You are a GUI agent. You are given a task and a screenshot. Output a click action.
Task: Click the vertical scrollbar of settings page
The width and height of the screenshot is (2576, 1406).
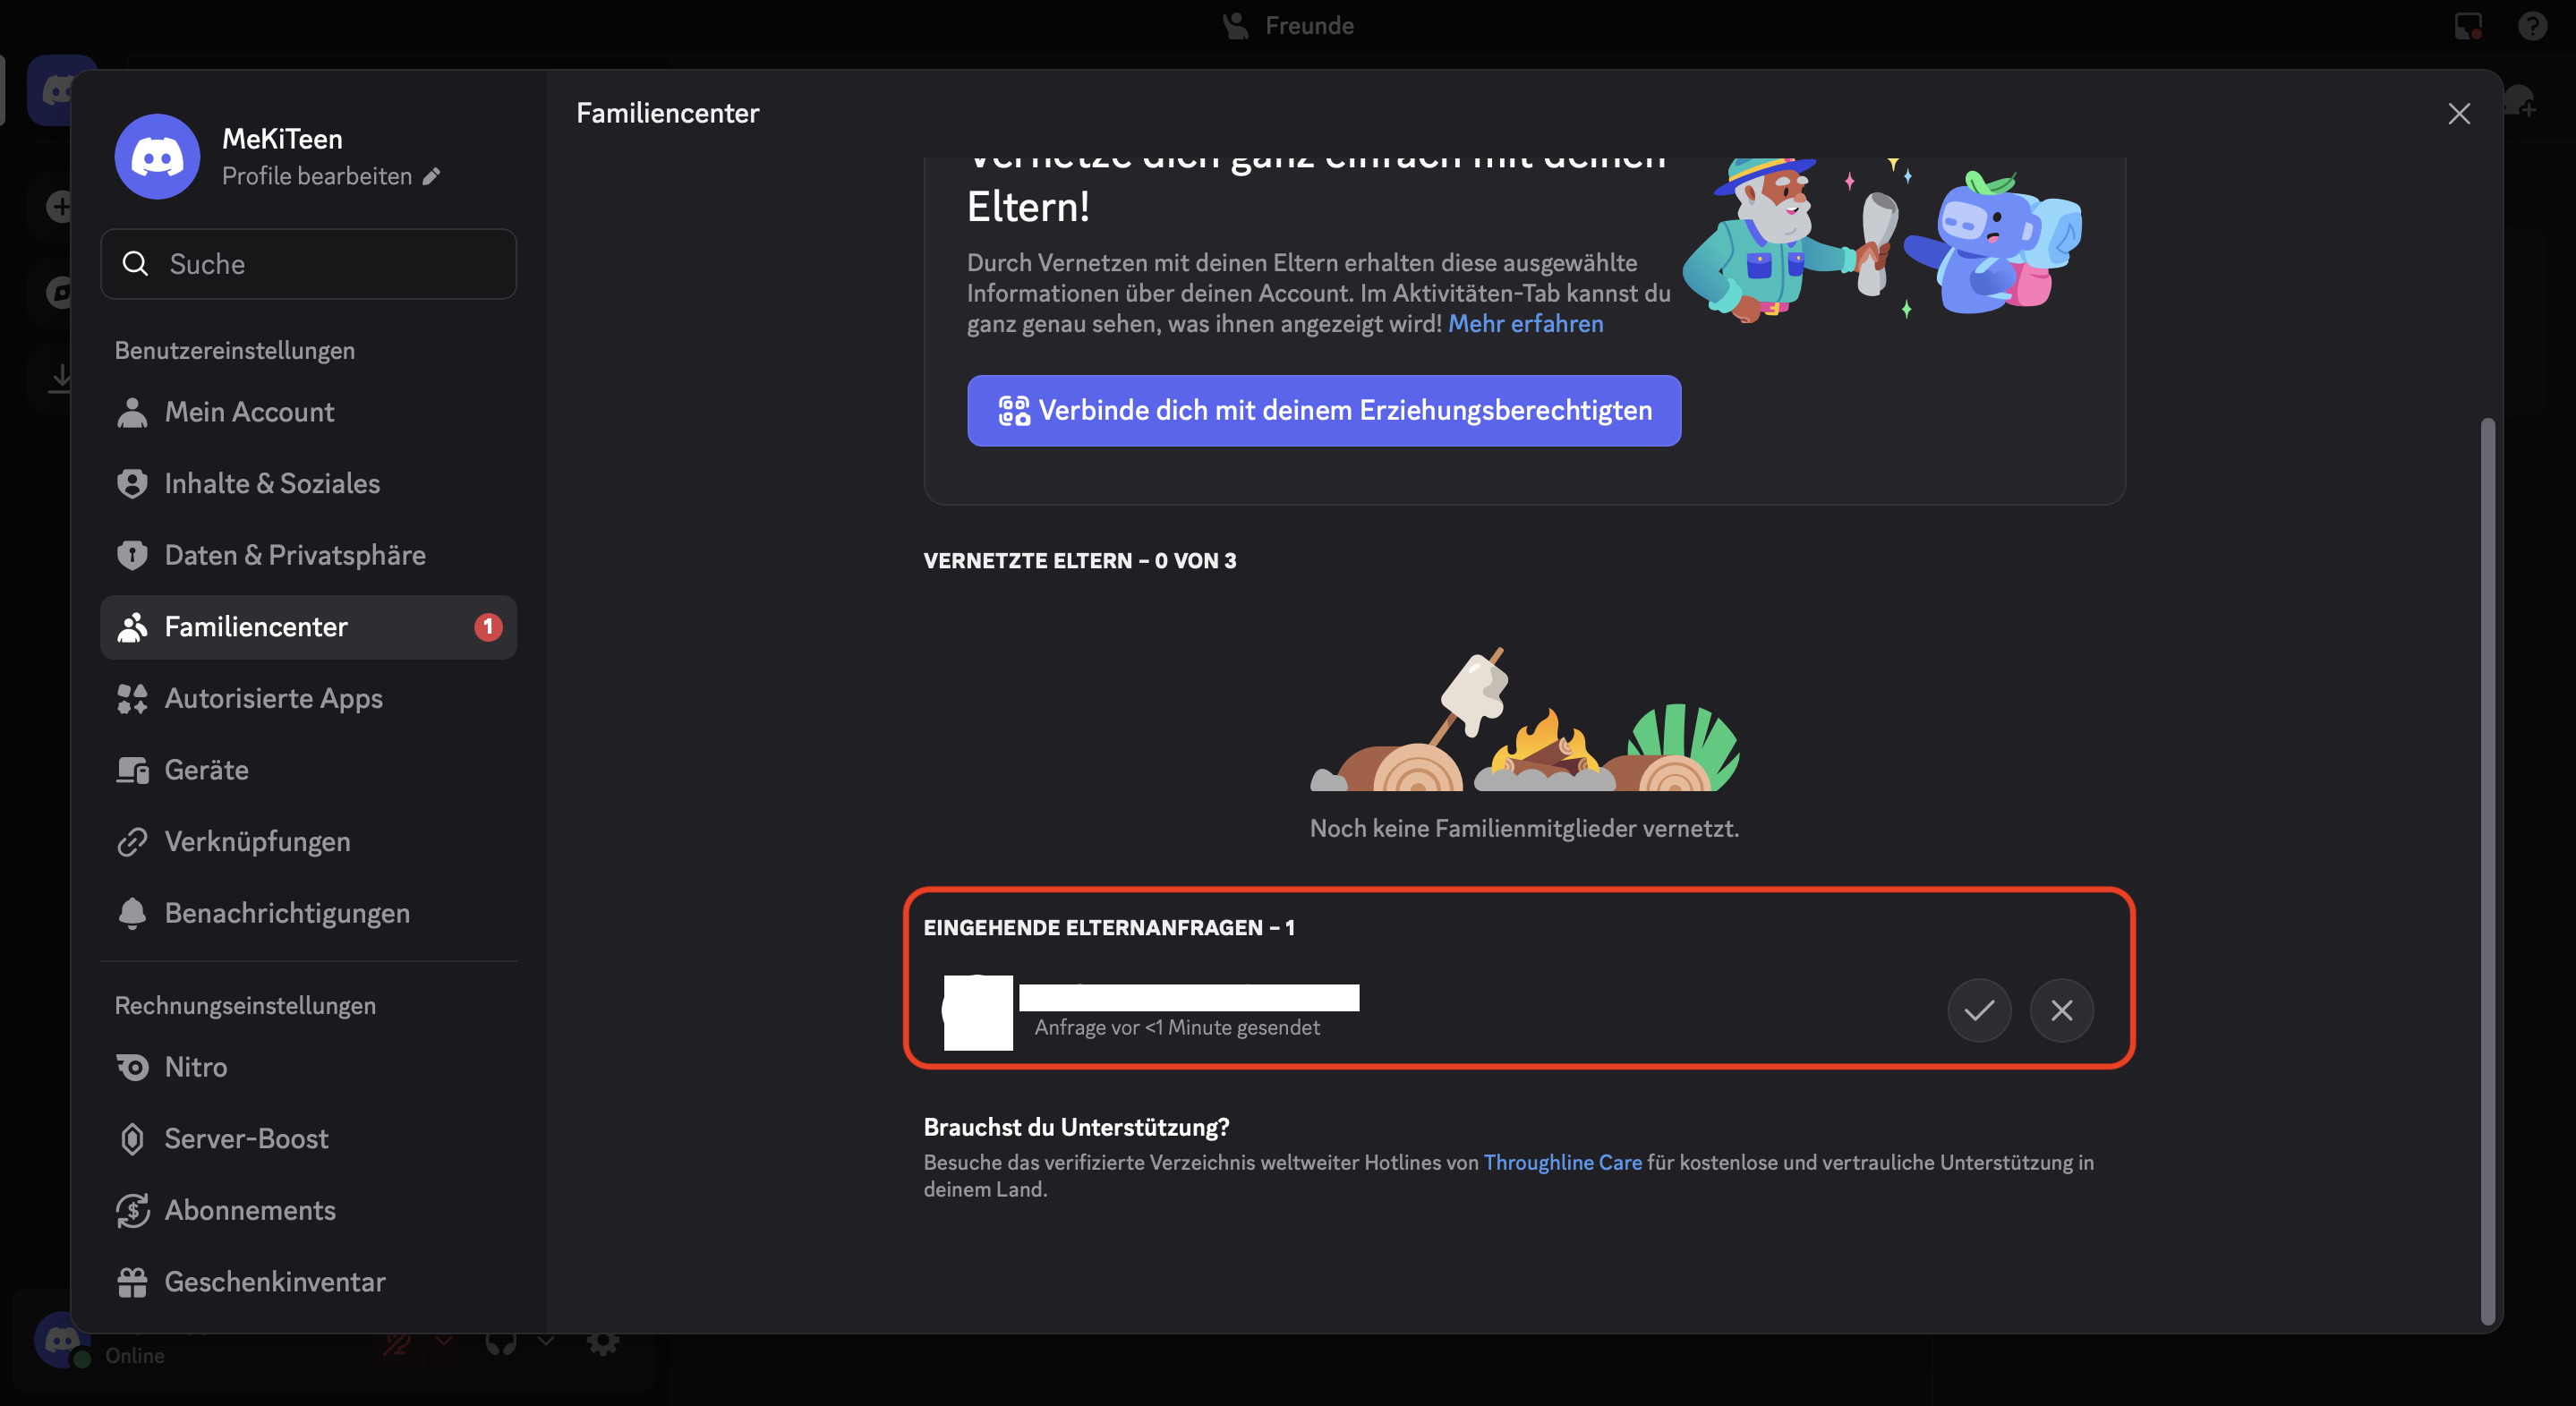2487,870
